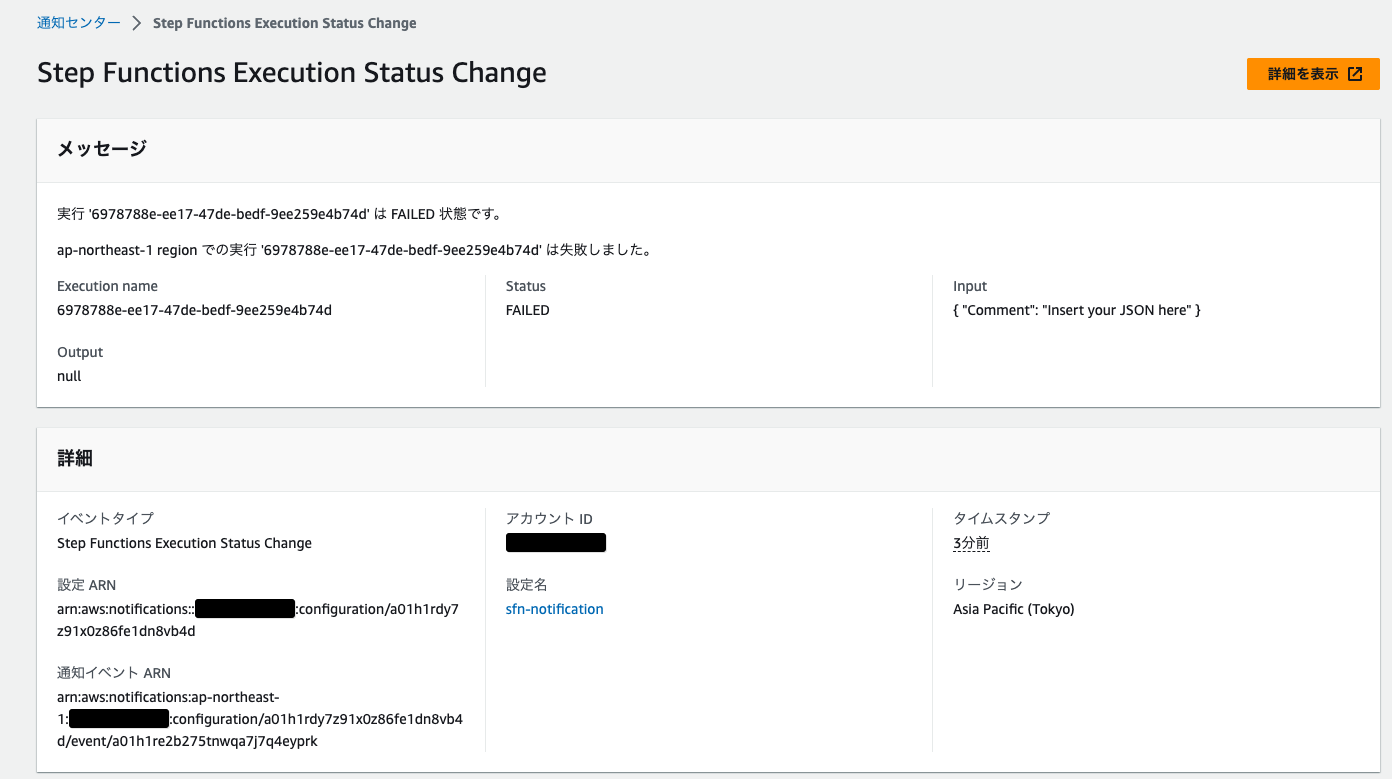Click the FAILED status value
Image resolution: width=1392 pixels, height=779 pixels.
tap(527, 309)
